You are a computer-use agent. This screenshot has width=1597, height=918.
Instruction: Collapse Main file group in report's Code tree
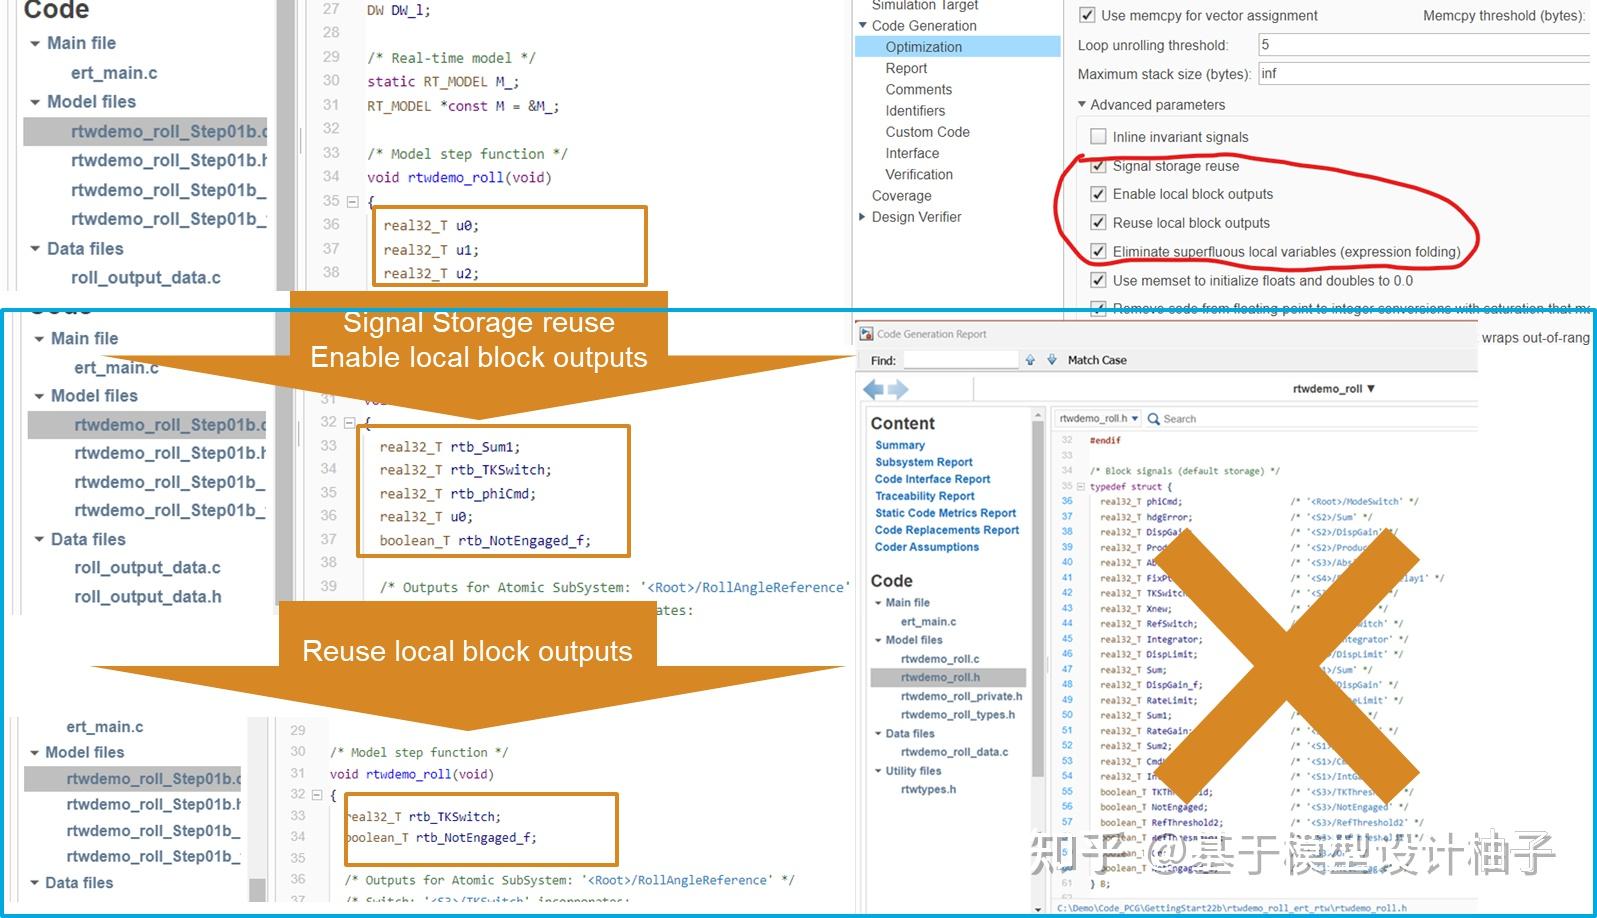coord(878,603)
